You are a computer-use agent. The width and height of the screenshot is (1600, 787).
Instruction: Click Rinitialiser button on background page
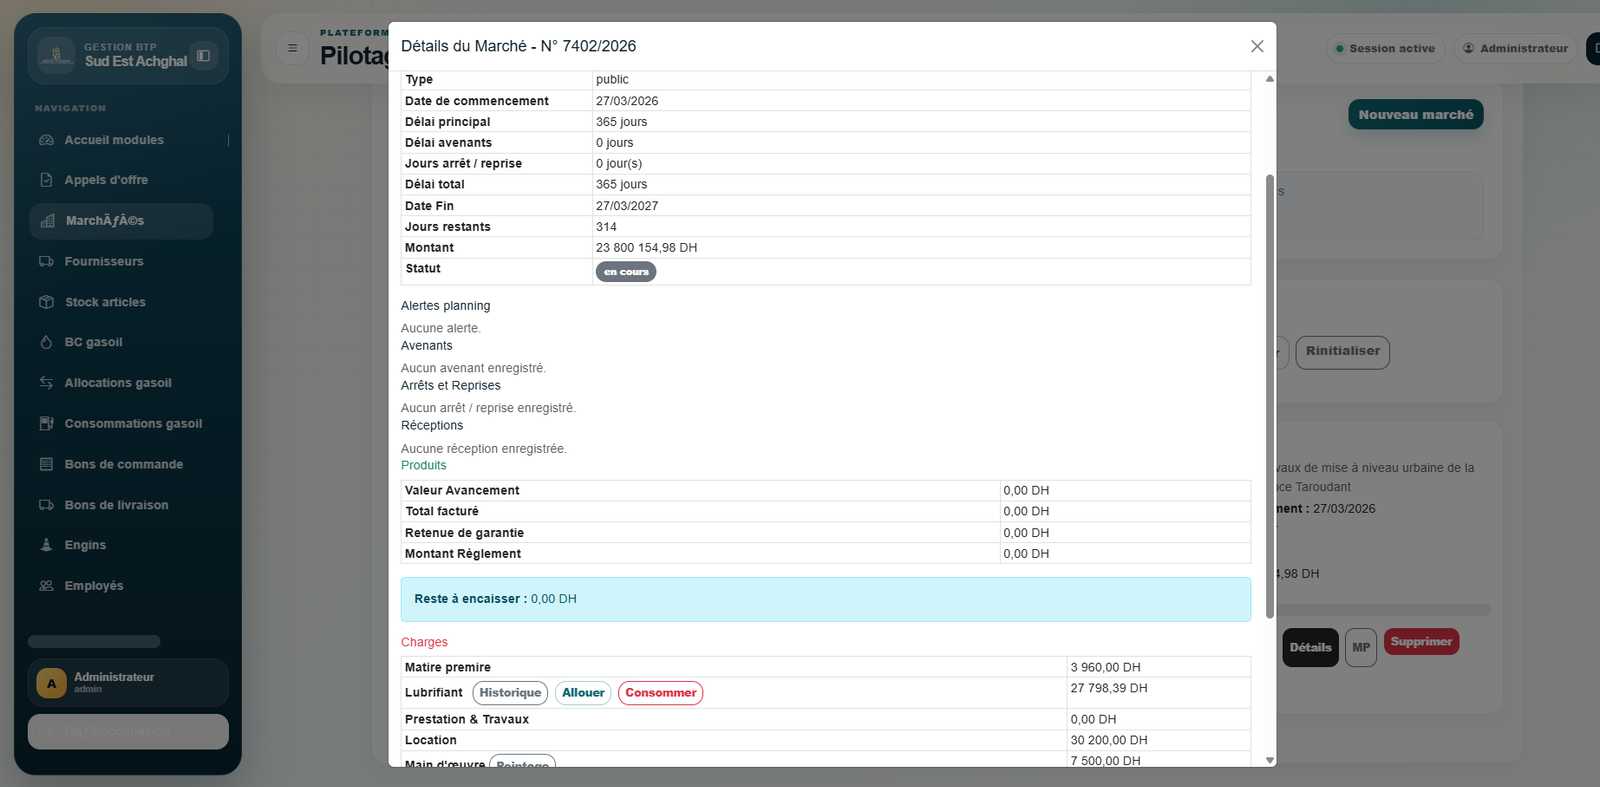(x=1342, y=352)
